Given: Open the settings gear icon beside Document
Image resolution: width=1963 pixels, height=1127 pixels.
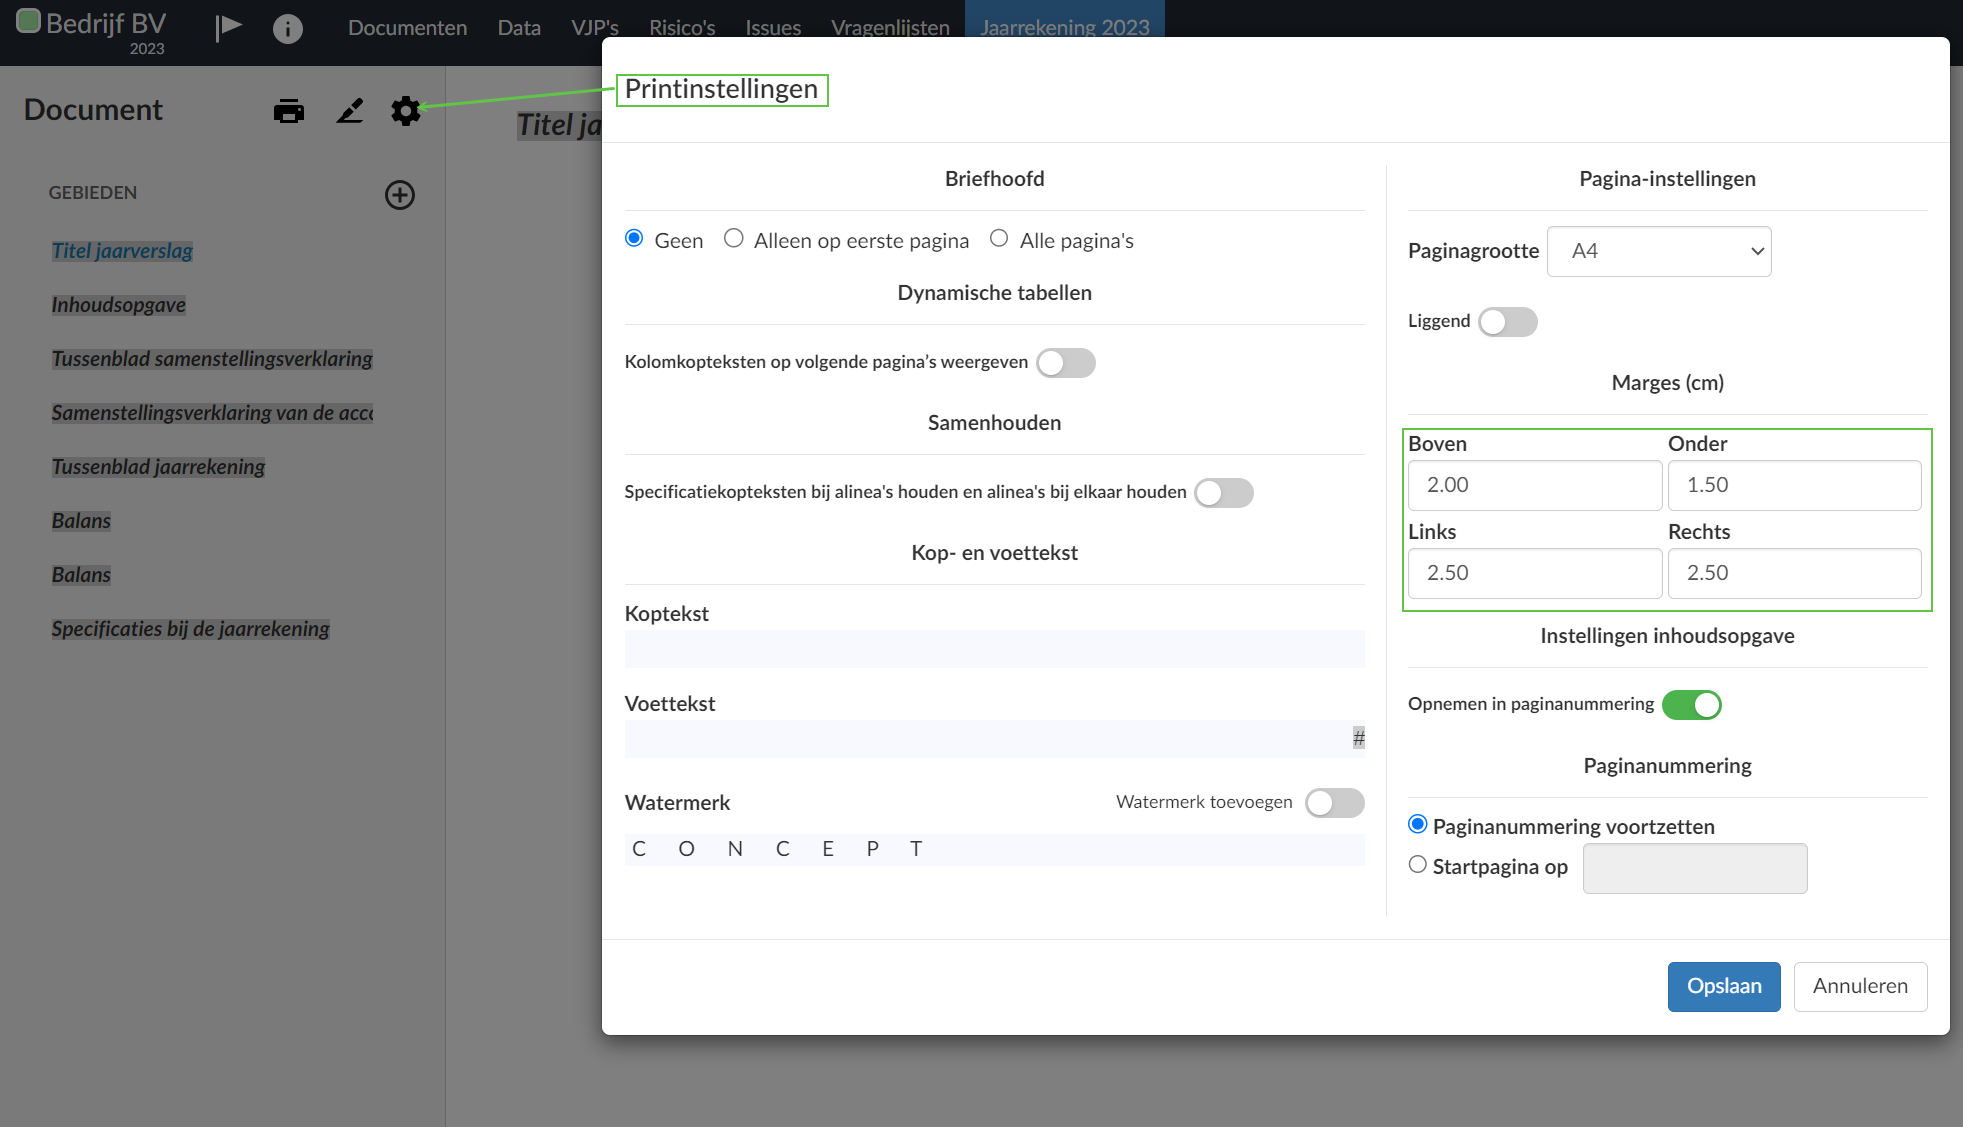Looking at the screenshot, I should (x=405, y=111).
